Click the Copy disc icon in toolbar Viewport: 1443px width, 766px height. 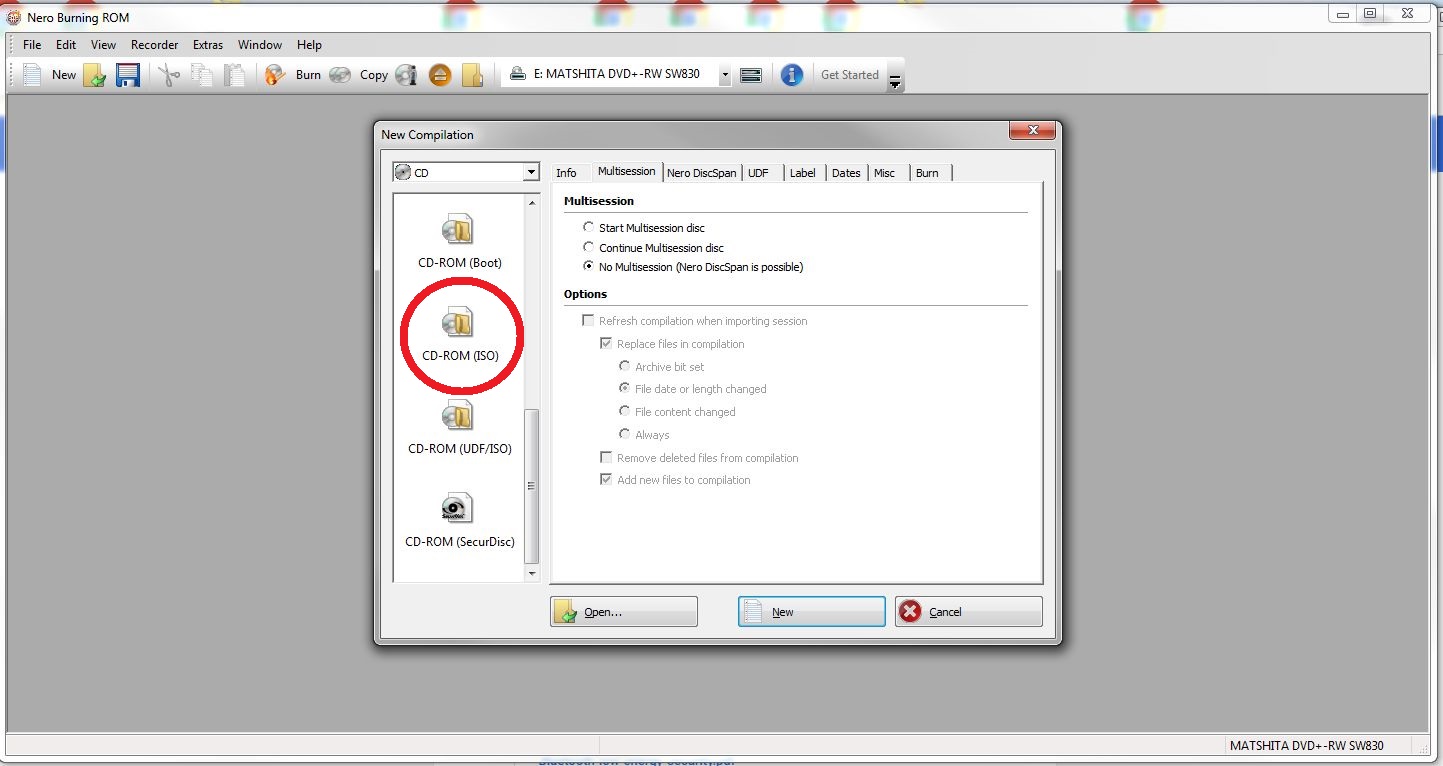[x=341, y=75]
